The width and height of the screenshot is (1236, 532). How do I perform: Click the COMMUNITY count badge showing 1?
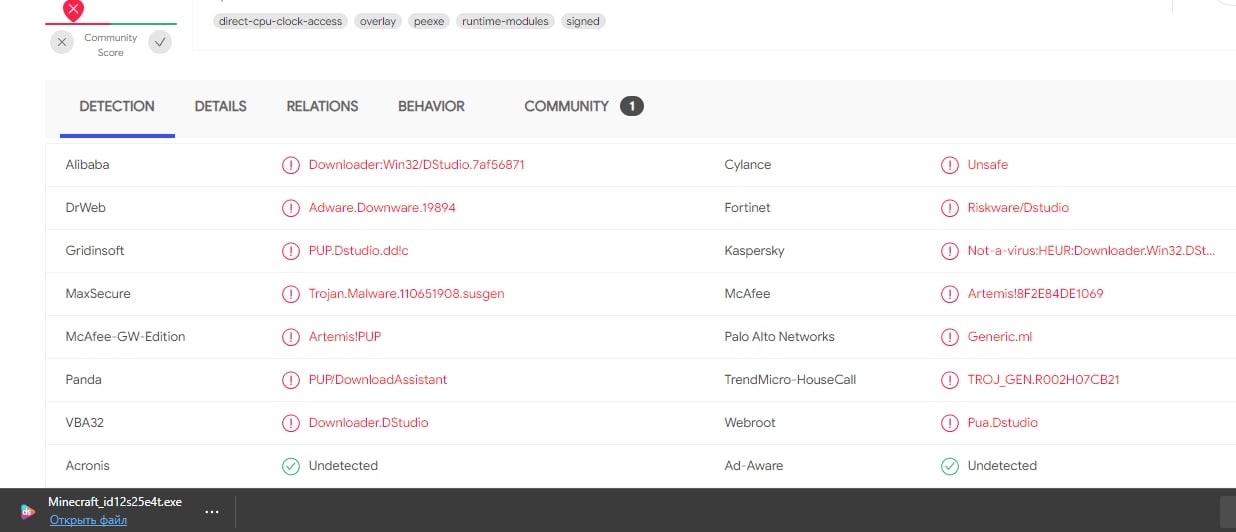coord(631,106)
